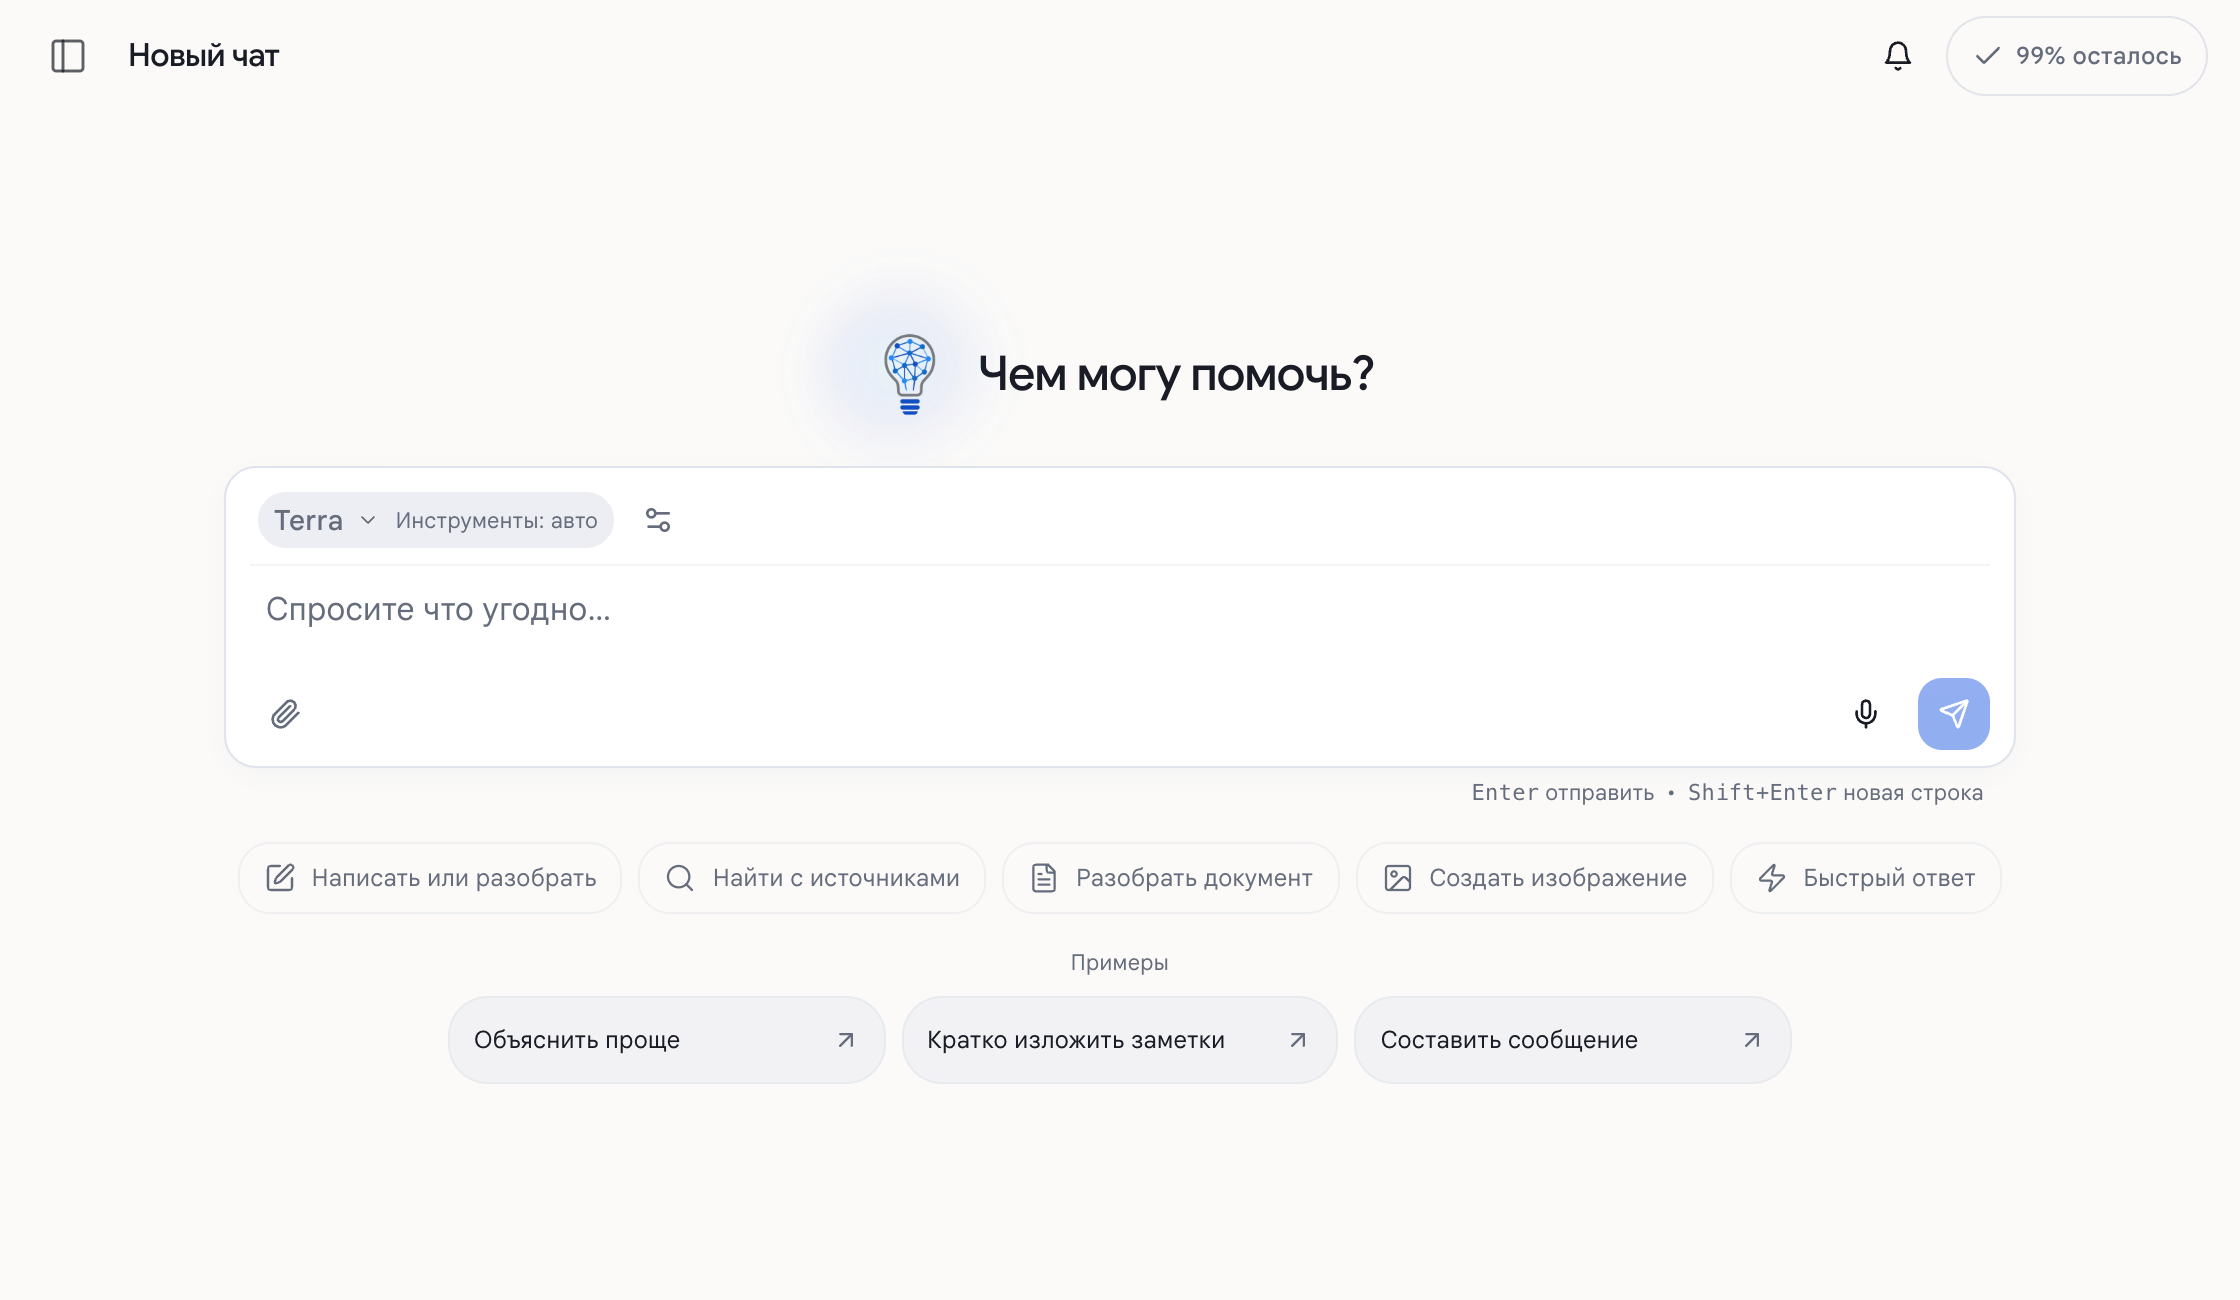
Task: Click the lightbulb logo icon
Action: 909,374
